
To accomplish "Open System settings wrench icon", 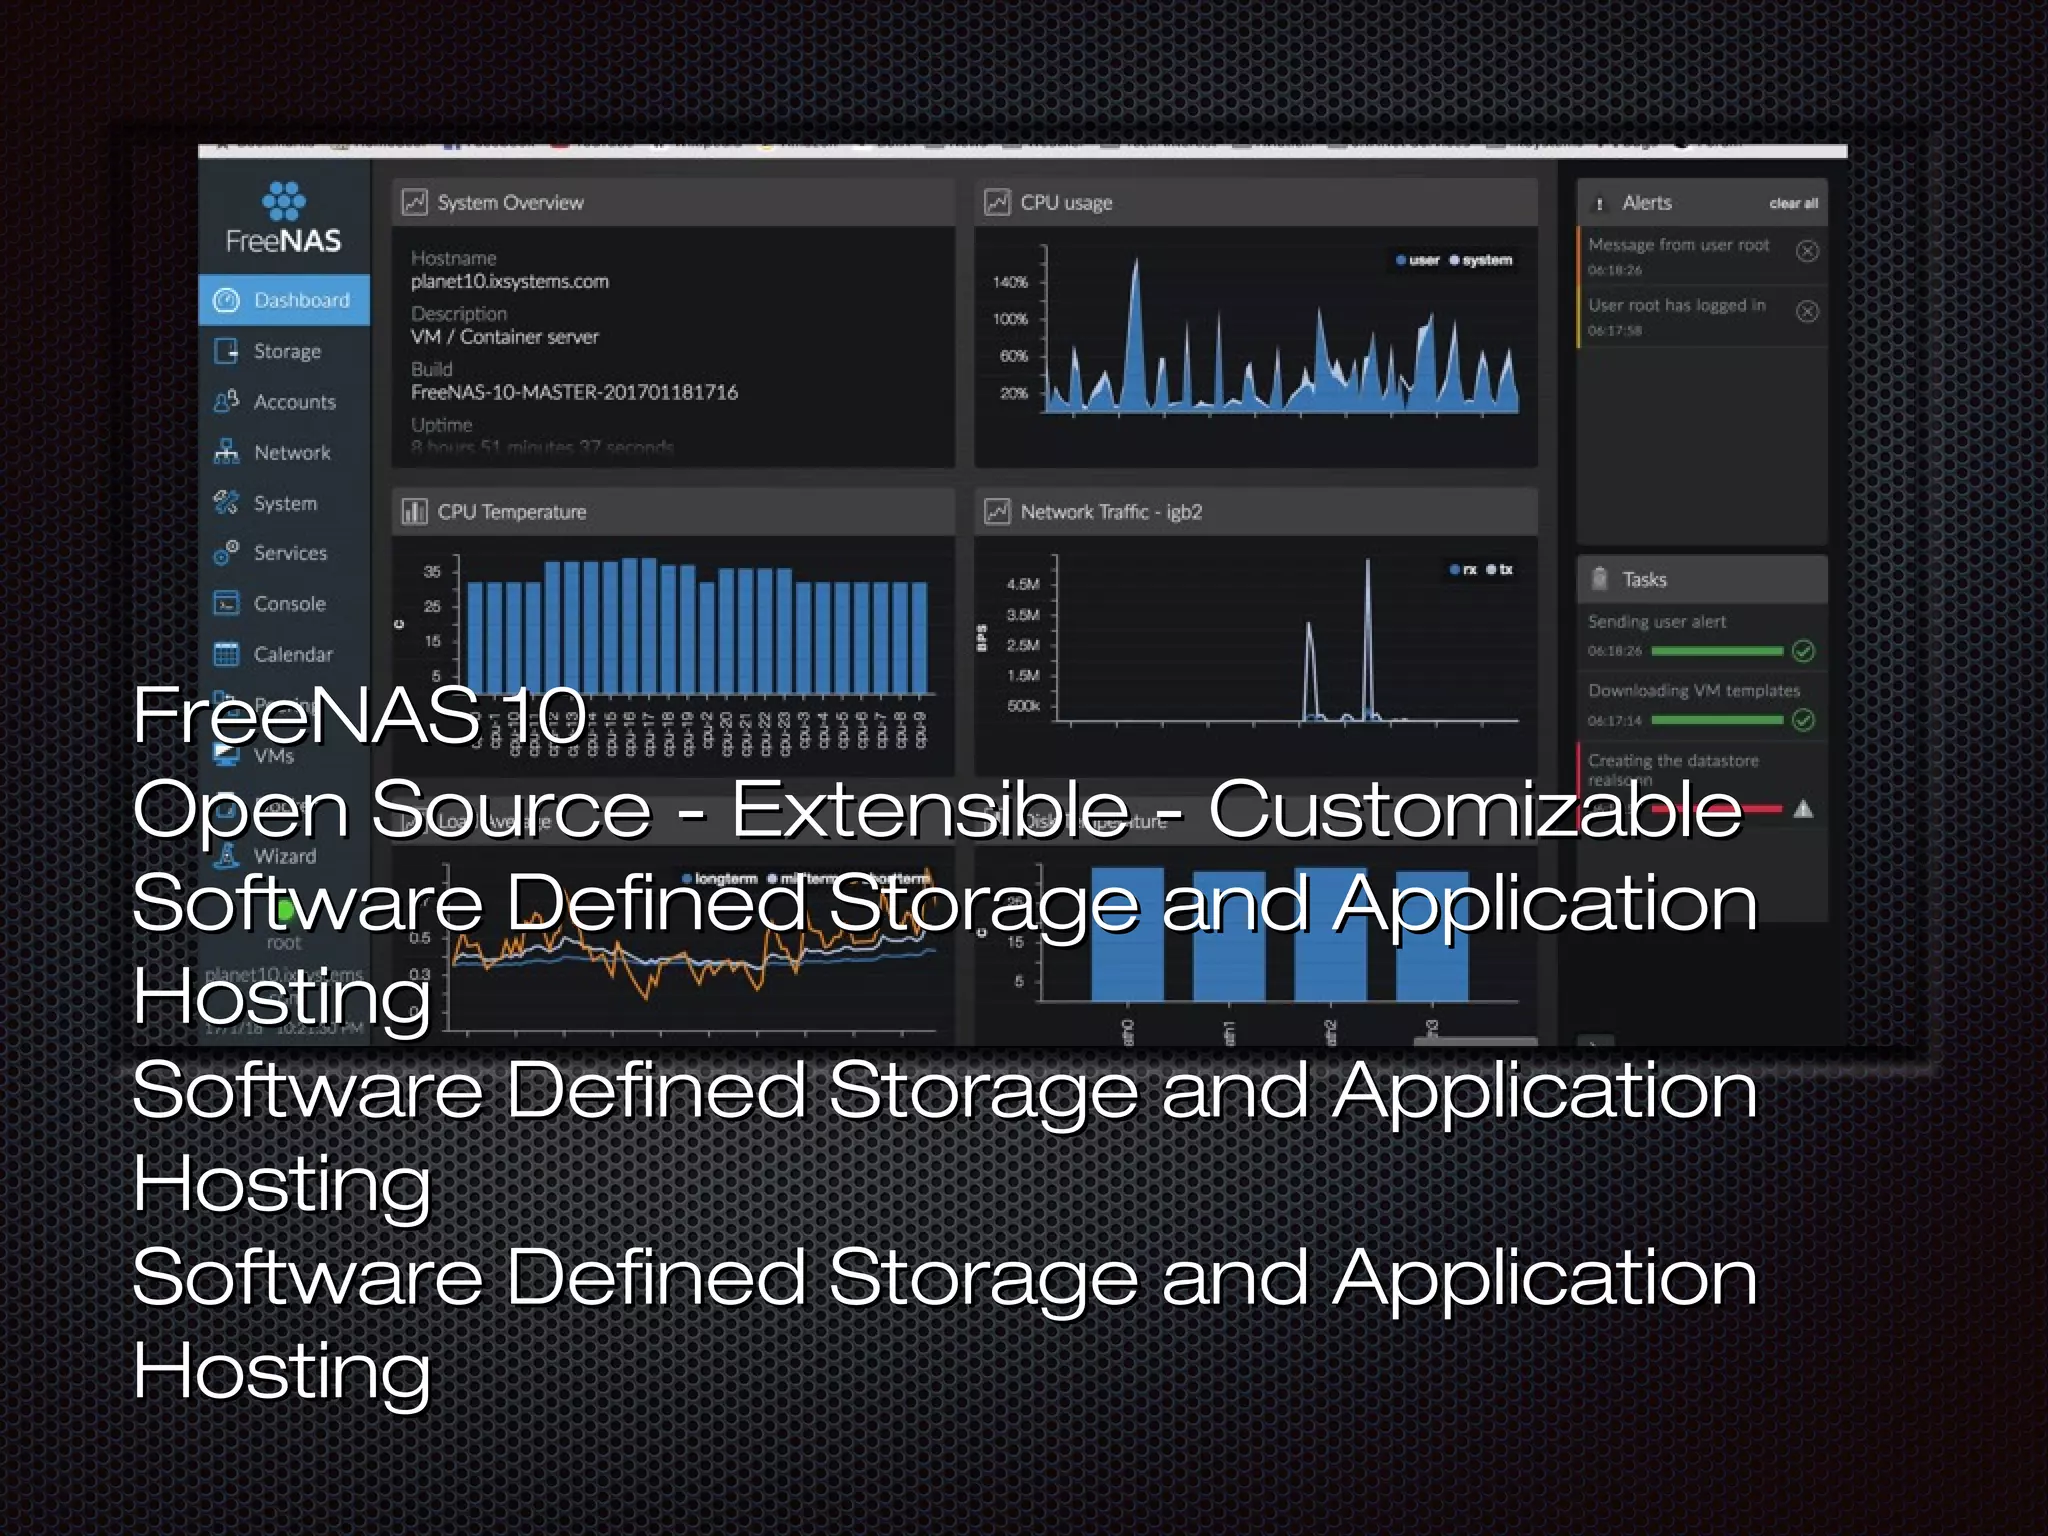I will [227, 502].
